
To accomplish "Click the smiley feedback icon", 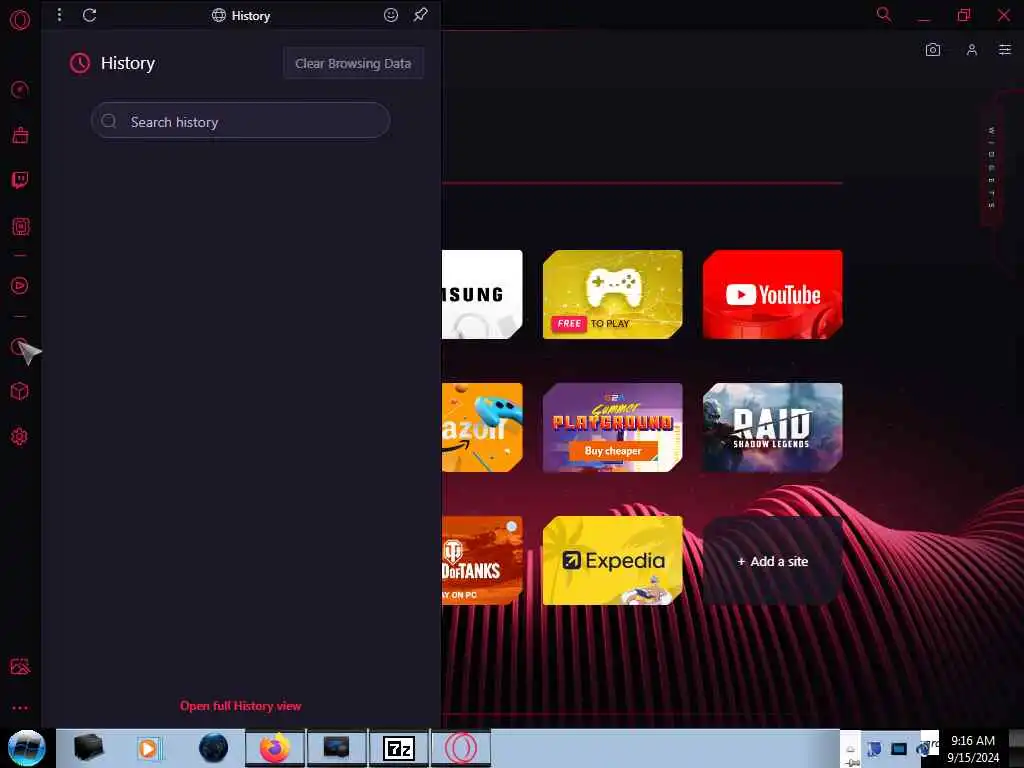I will pyautogui.click(x=391, y=15).
